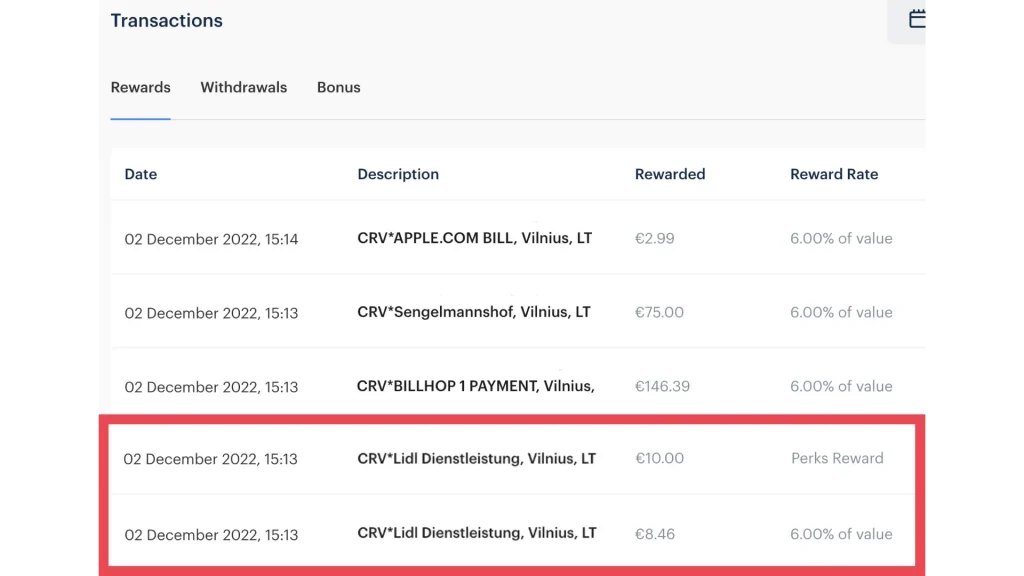This screenshot has height=576, width=1024.
Task: Select the €2.99 rewarded amount
Action: [x=654, y=239]
